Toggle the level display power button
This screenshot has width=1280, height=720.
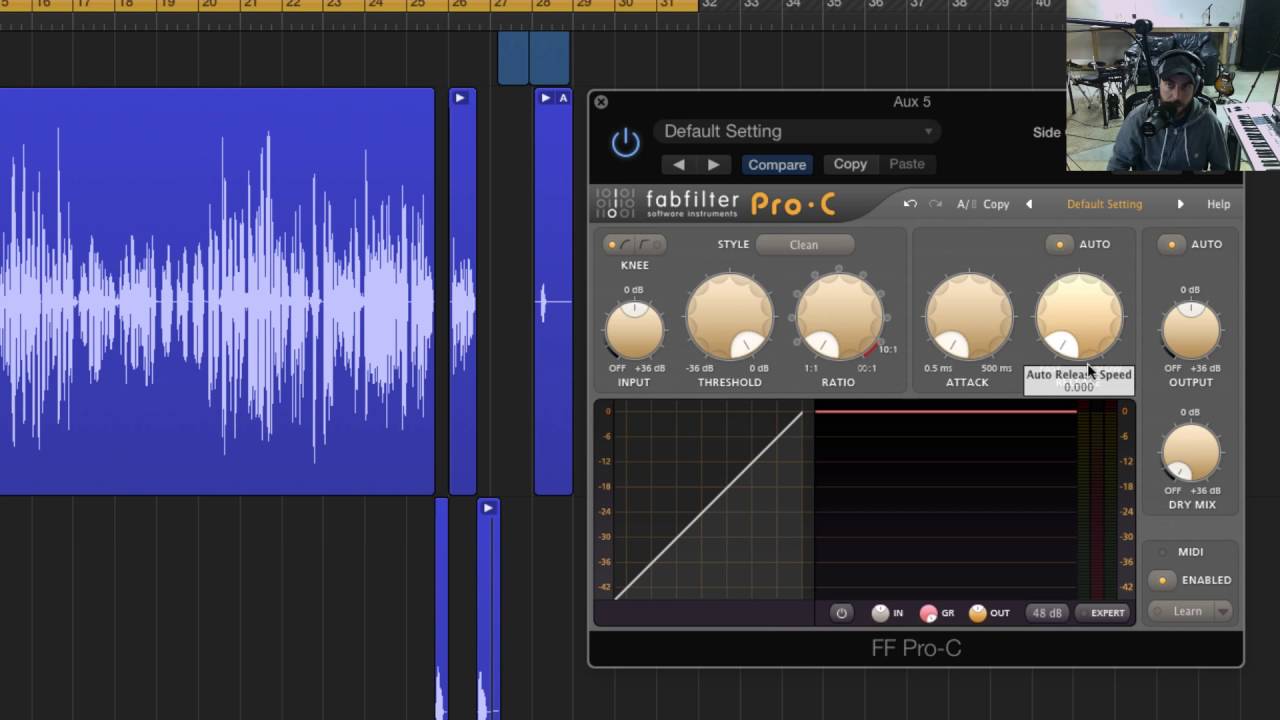coord(841,613)
